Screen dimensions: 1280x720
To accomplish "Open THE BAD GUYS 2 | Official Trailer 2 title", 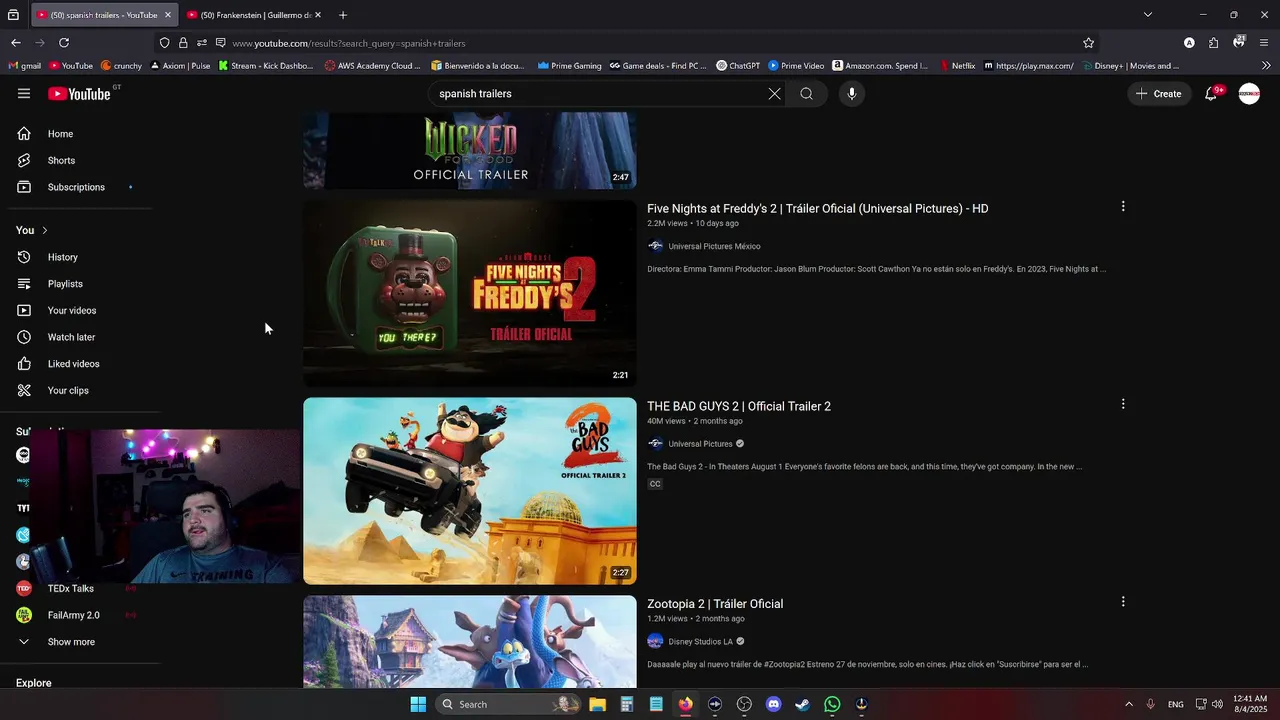I will 739,406.
